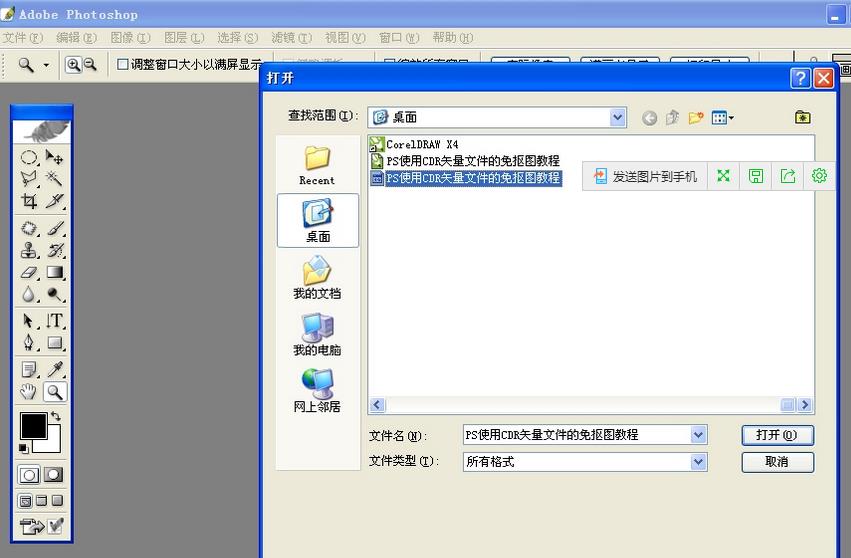Select the Move tool
851x558 pixels.
(x=54, y=157)
